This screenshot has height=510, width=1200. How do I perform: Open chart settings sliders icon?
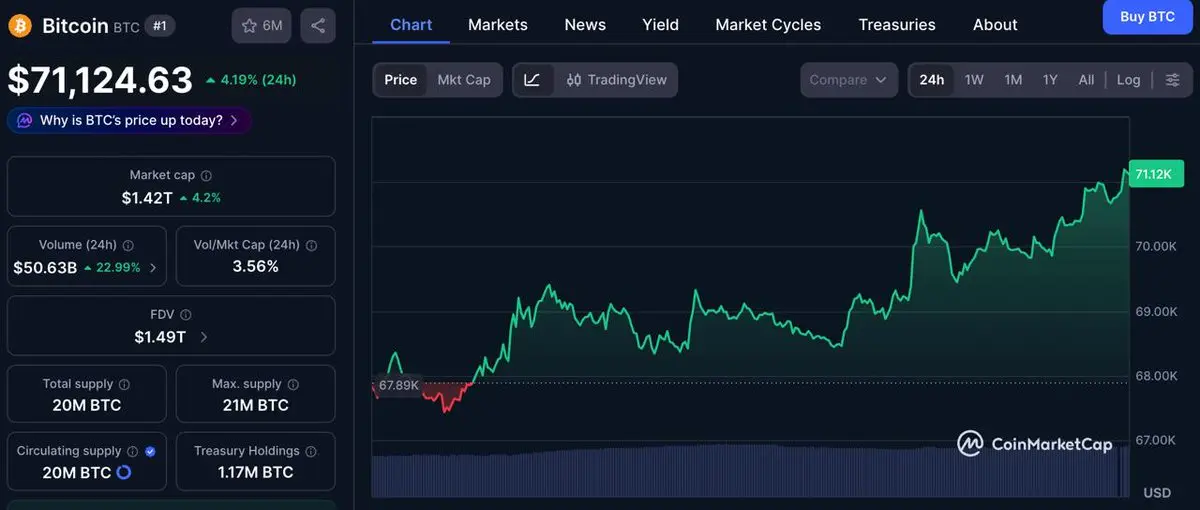(x=1173, y=80)
